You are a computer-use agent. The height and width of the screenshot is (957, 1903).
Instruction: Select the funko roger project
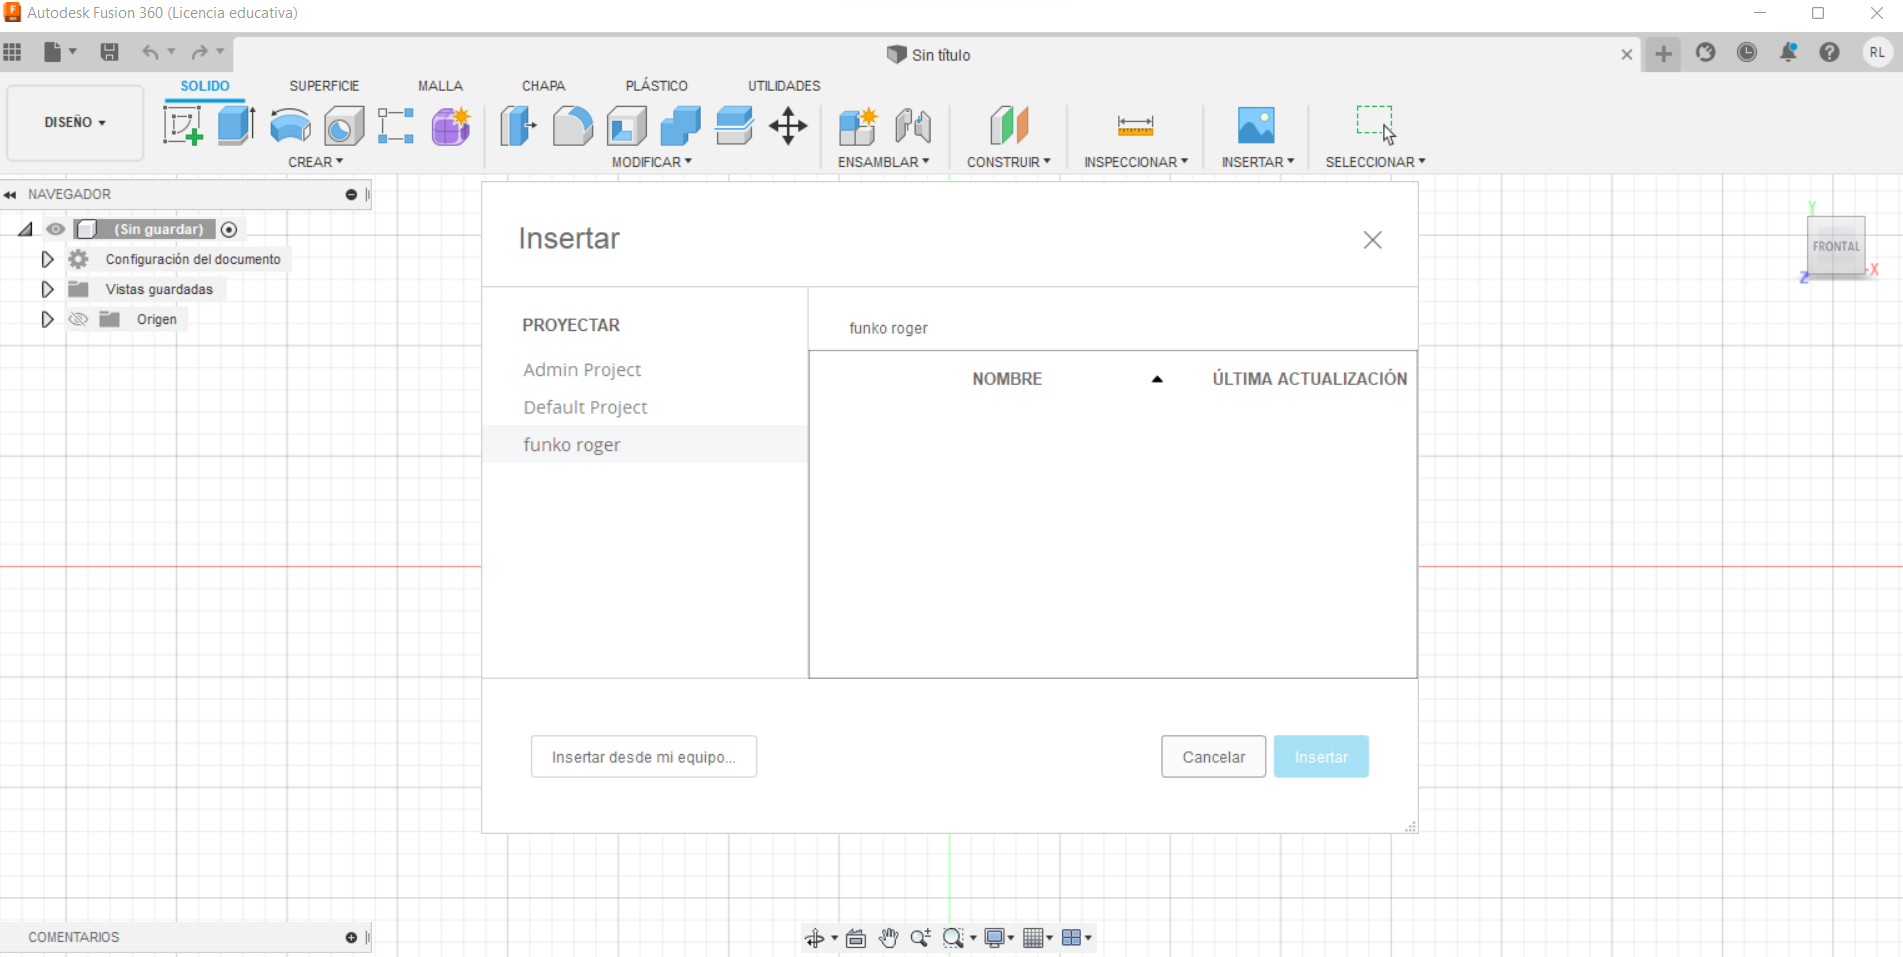[x=645, y=444]
